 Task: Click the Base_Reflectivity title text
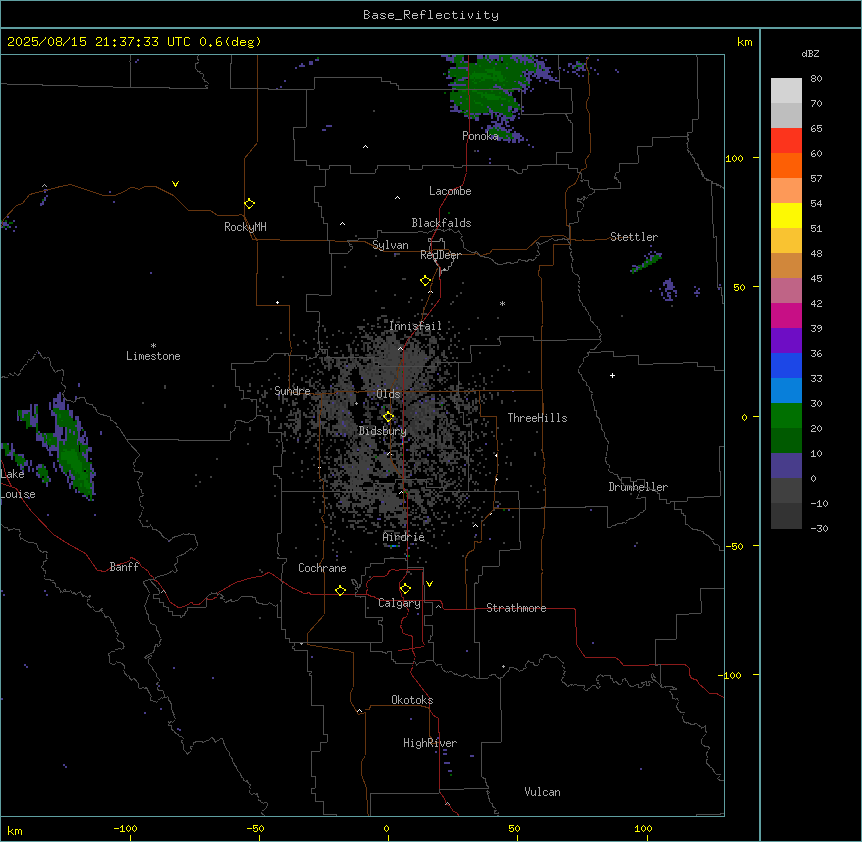click(431, 15)
